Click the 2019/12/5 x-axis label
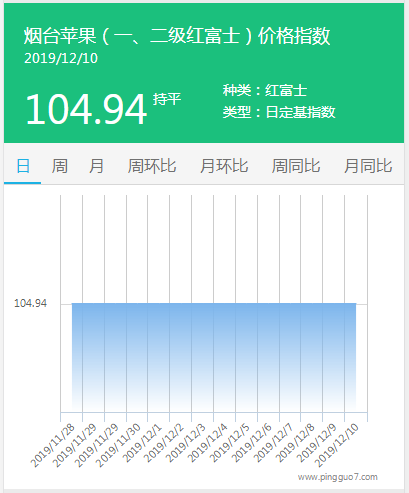 [x=230, y=443]
